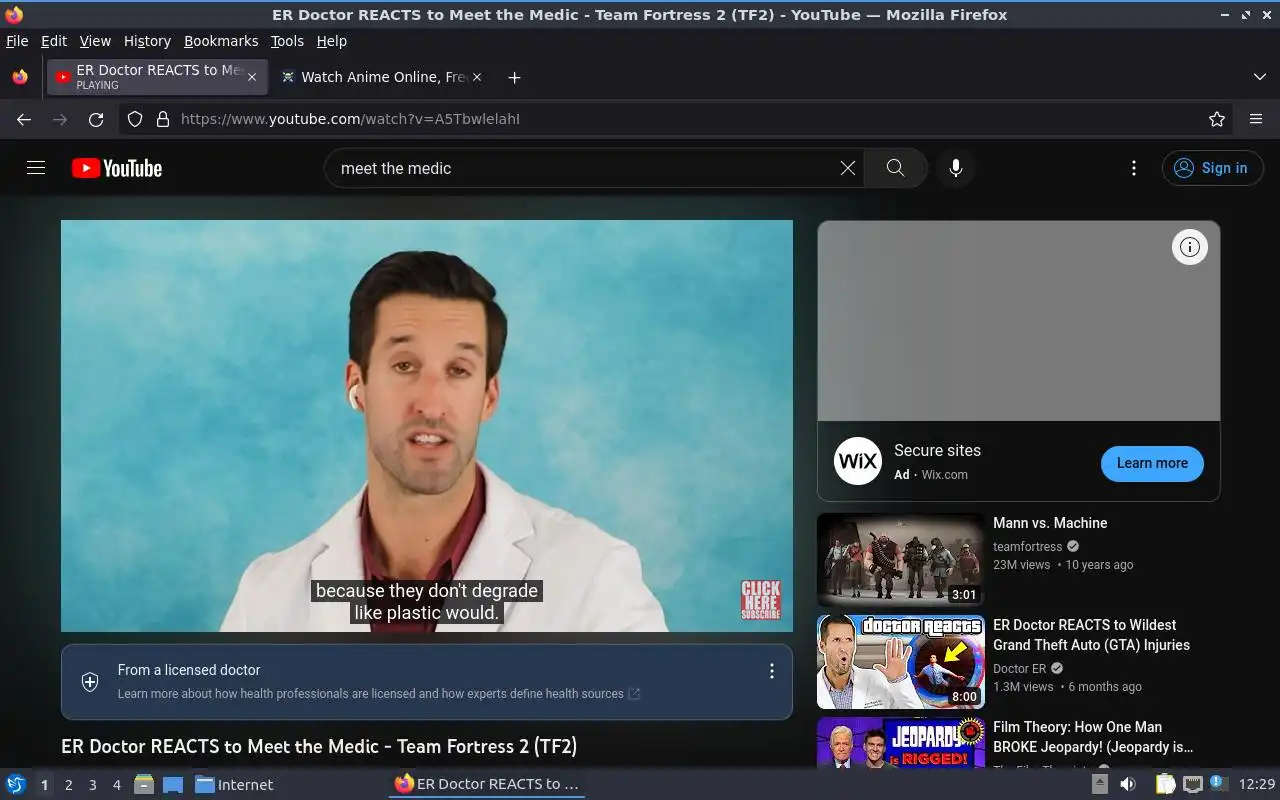Clear the search query with the X
This screenshot has width=1280, height=800.
pos(848,168)
